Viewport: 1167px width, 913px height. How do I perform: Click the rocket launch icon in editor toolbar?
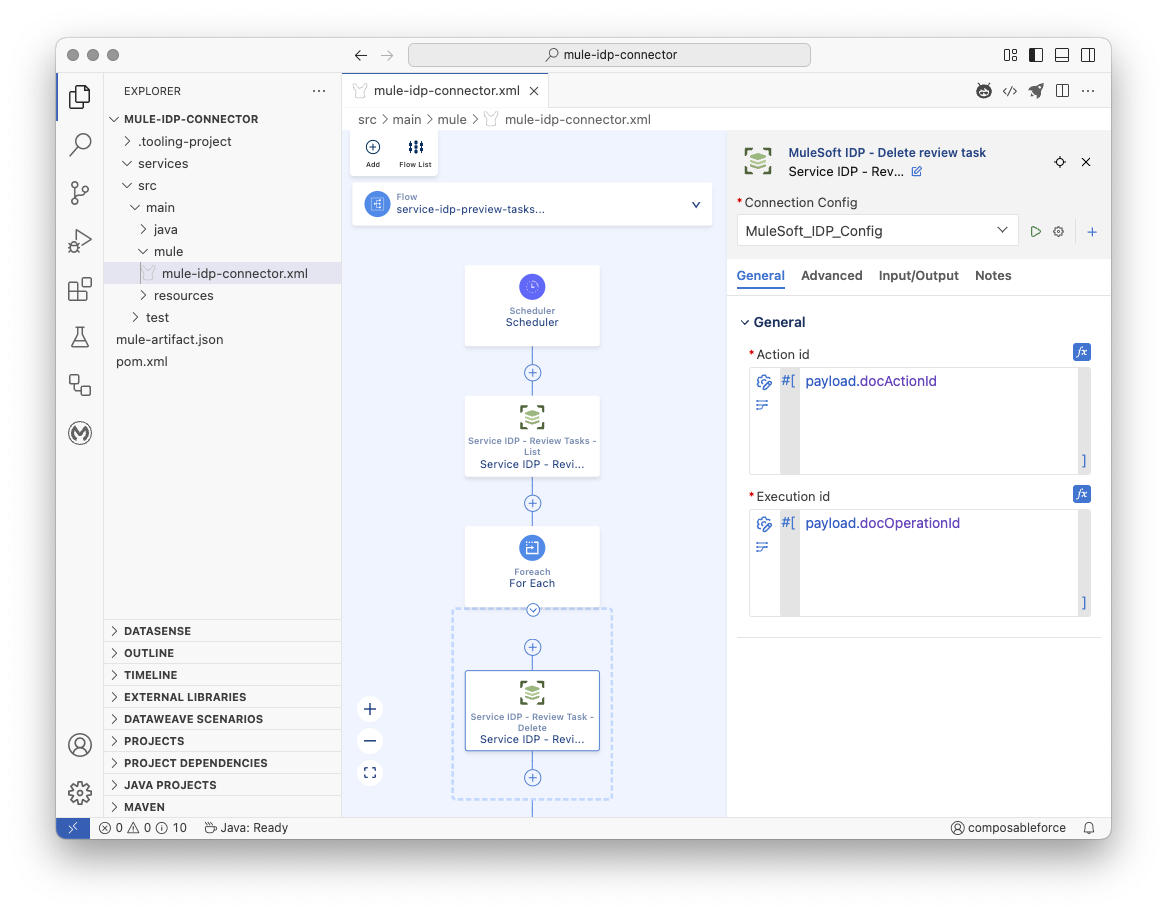[x=1035, y=90]
